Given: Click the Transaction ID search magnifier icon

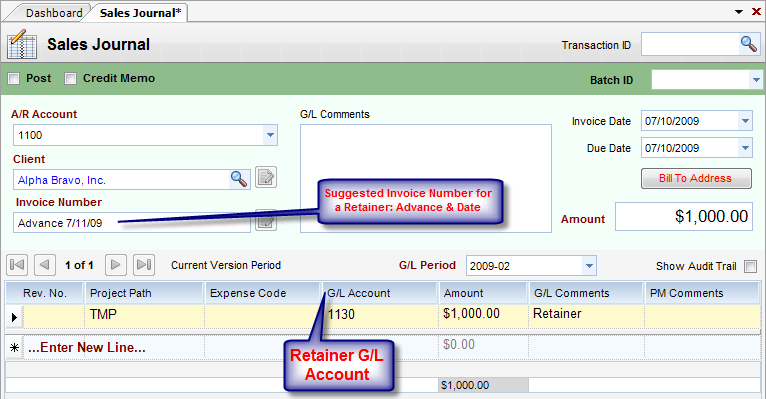Looking at the screenshot, I should 748,44.
